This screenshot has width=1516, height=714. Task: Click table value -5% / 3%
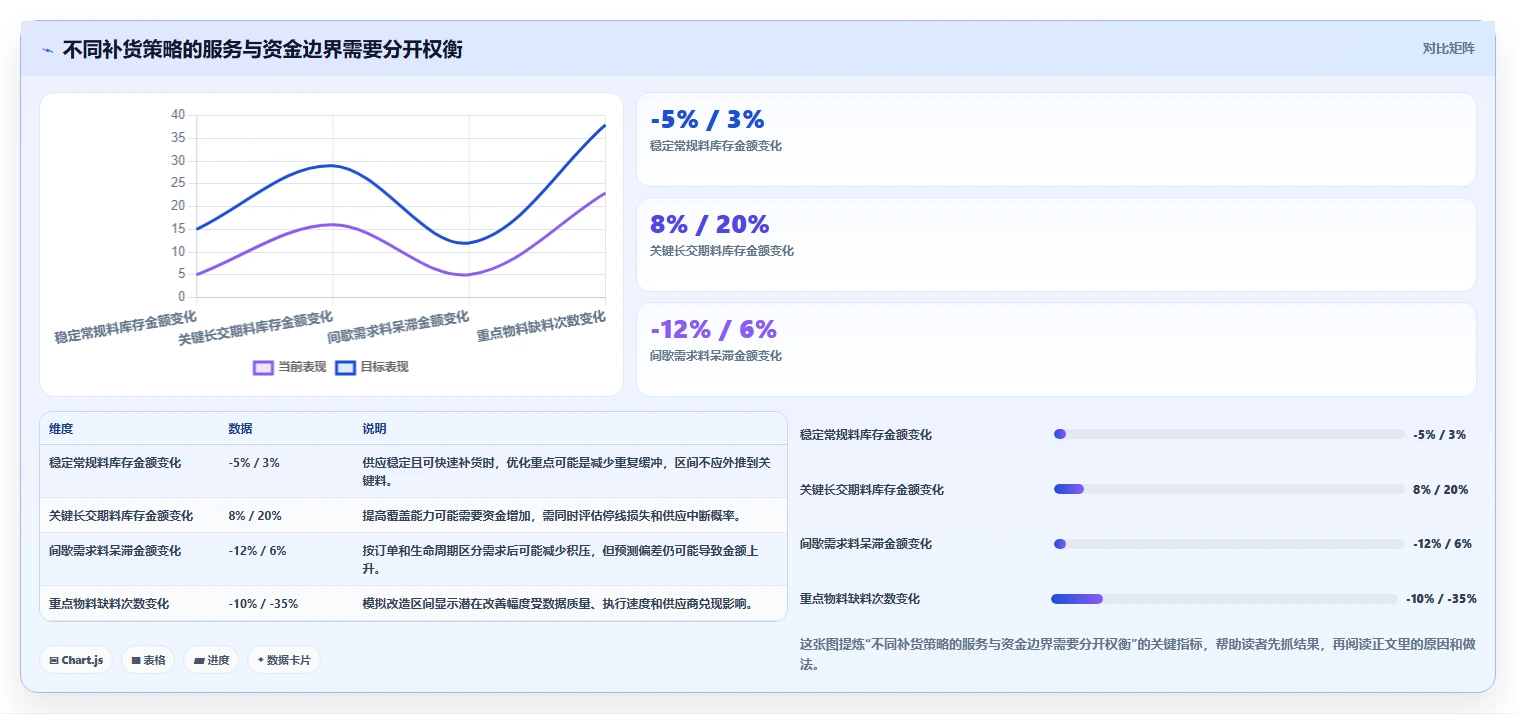tap(254, 463)
